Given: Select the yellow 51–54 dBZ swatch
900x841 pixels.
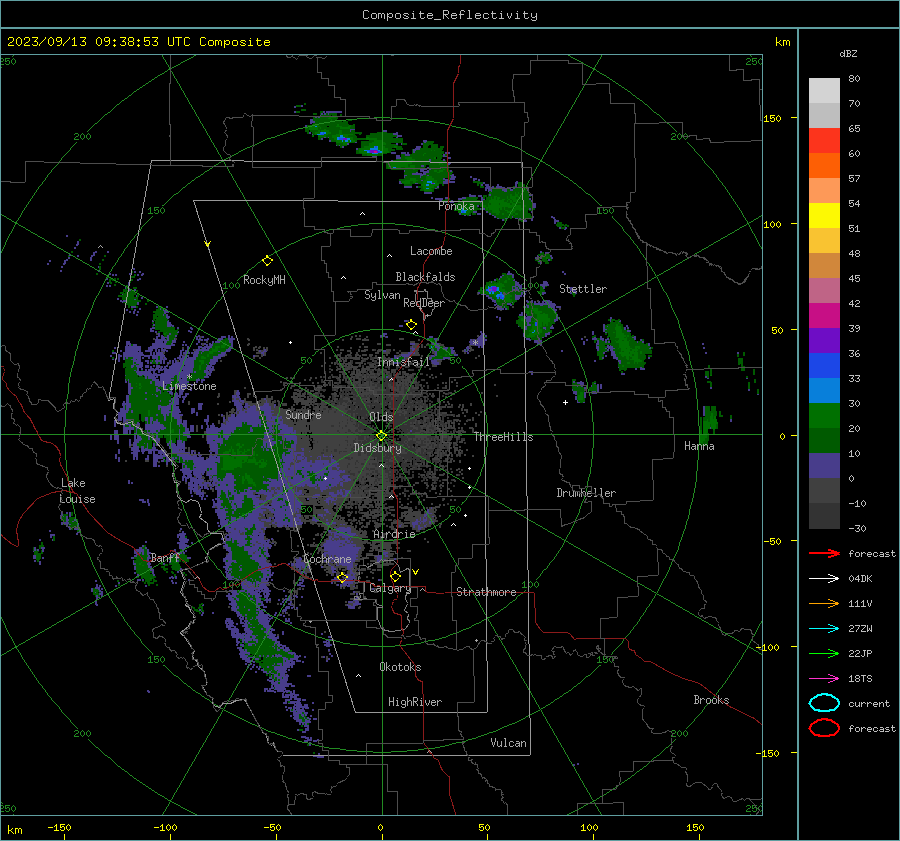Looking at the screenshot, I should tap(824, 216).
